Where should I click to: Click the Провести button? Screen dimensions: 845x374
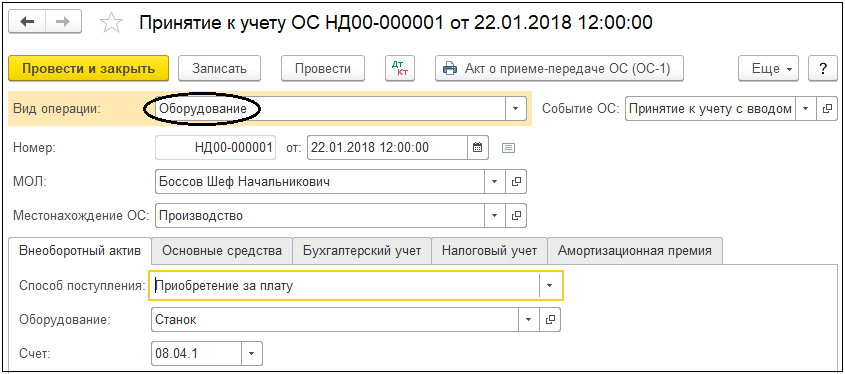click(x=323, y=68)
